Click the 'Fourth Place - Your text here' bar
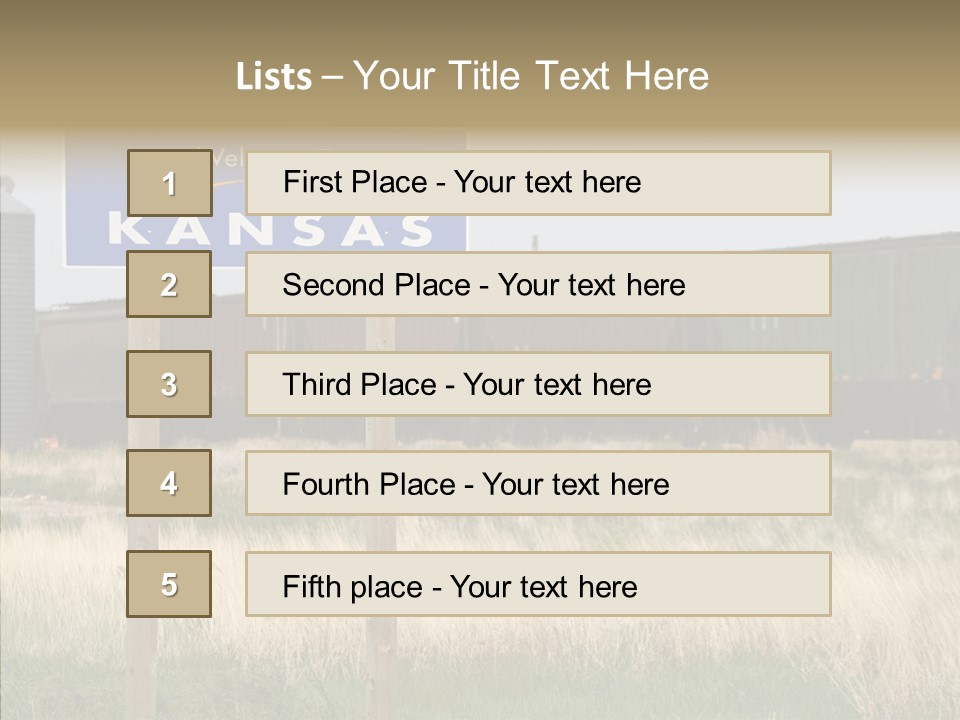The width and height of the screenshot is (960, 720). (x=538, y=483)
